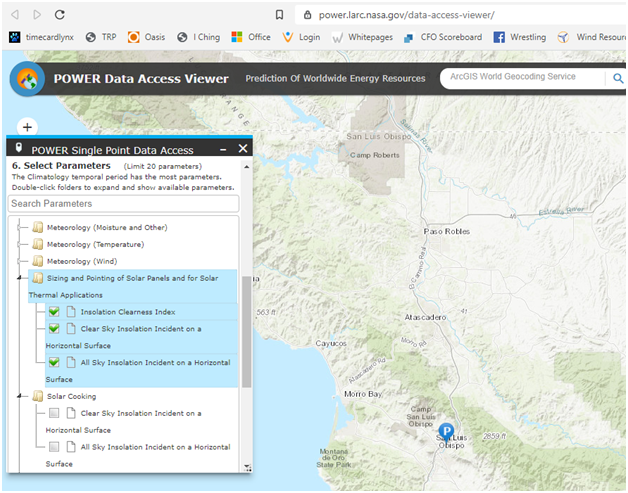
Task: Select Meteorology (Wind) tree label
Action: pos(82,261)
